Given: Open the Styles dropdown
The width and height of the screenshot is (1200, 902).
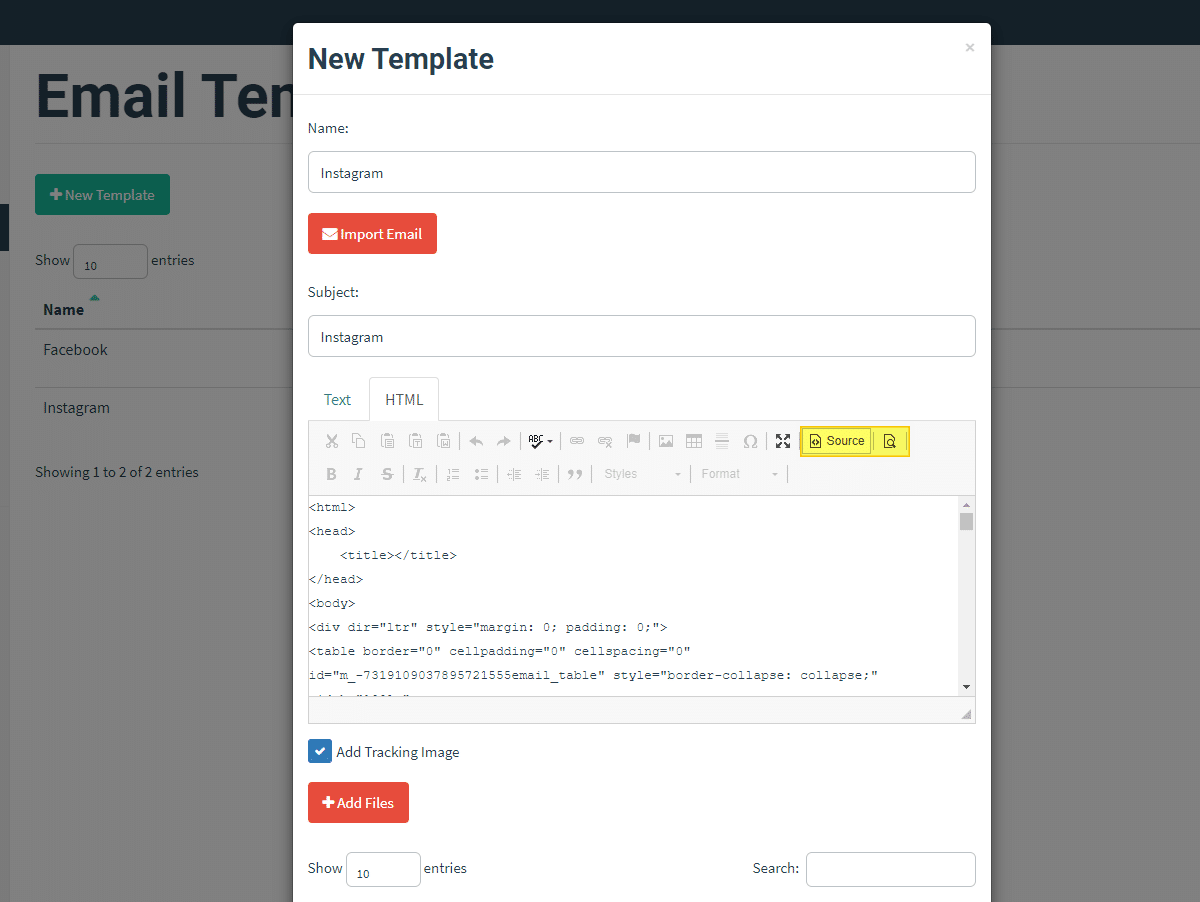Looking at the screenshot, I should tap(642, 474).
